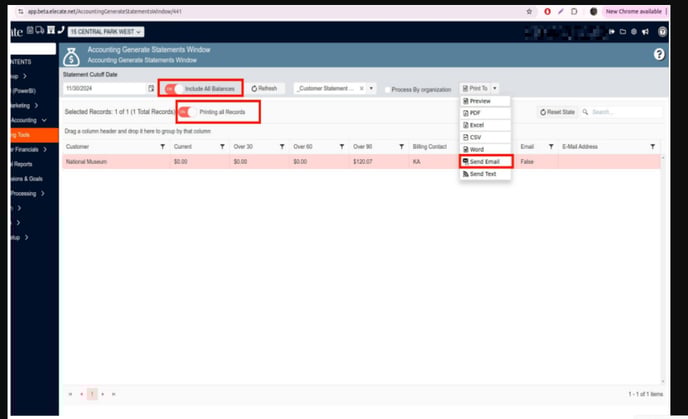This screenshot has height=419, width=688.
Task: Click the Customer column filter icon
Action: (x=162, y=146)
